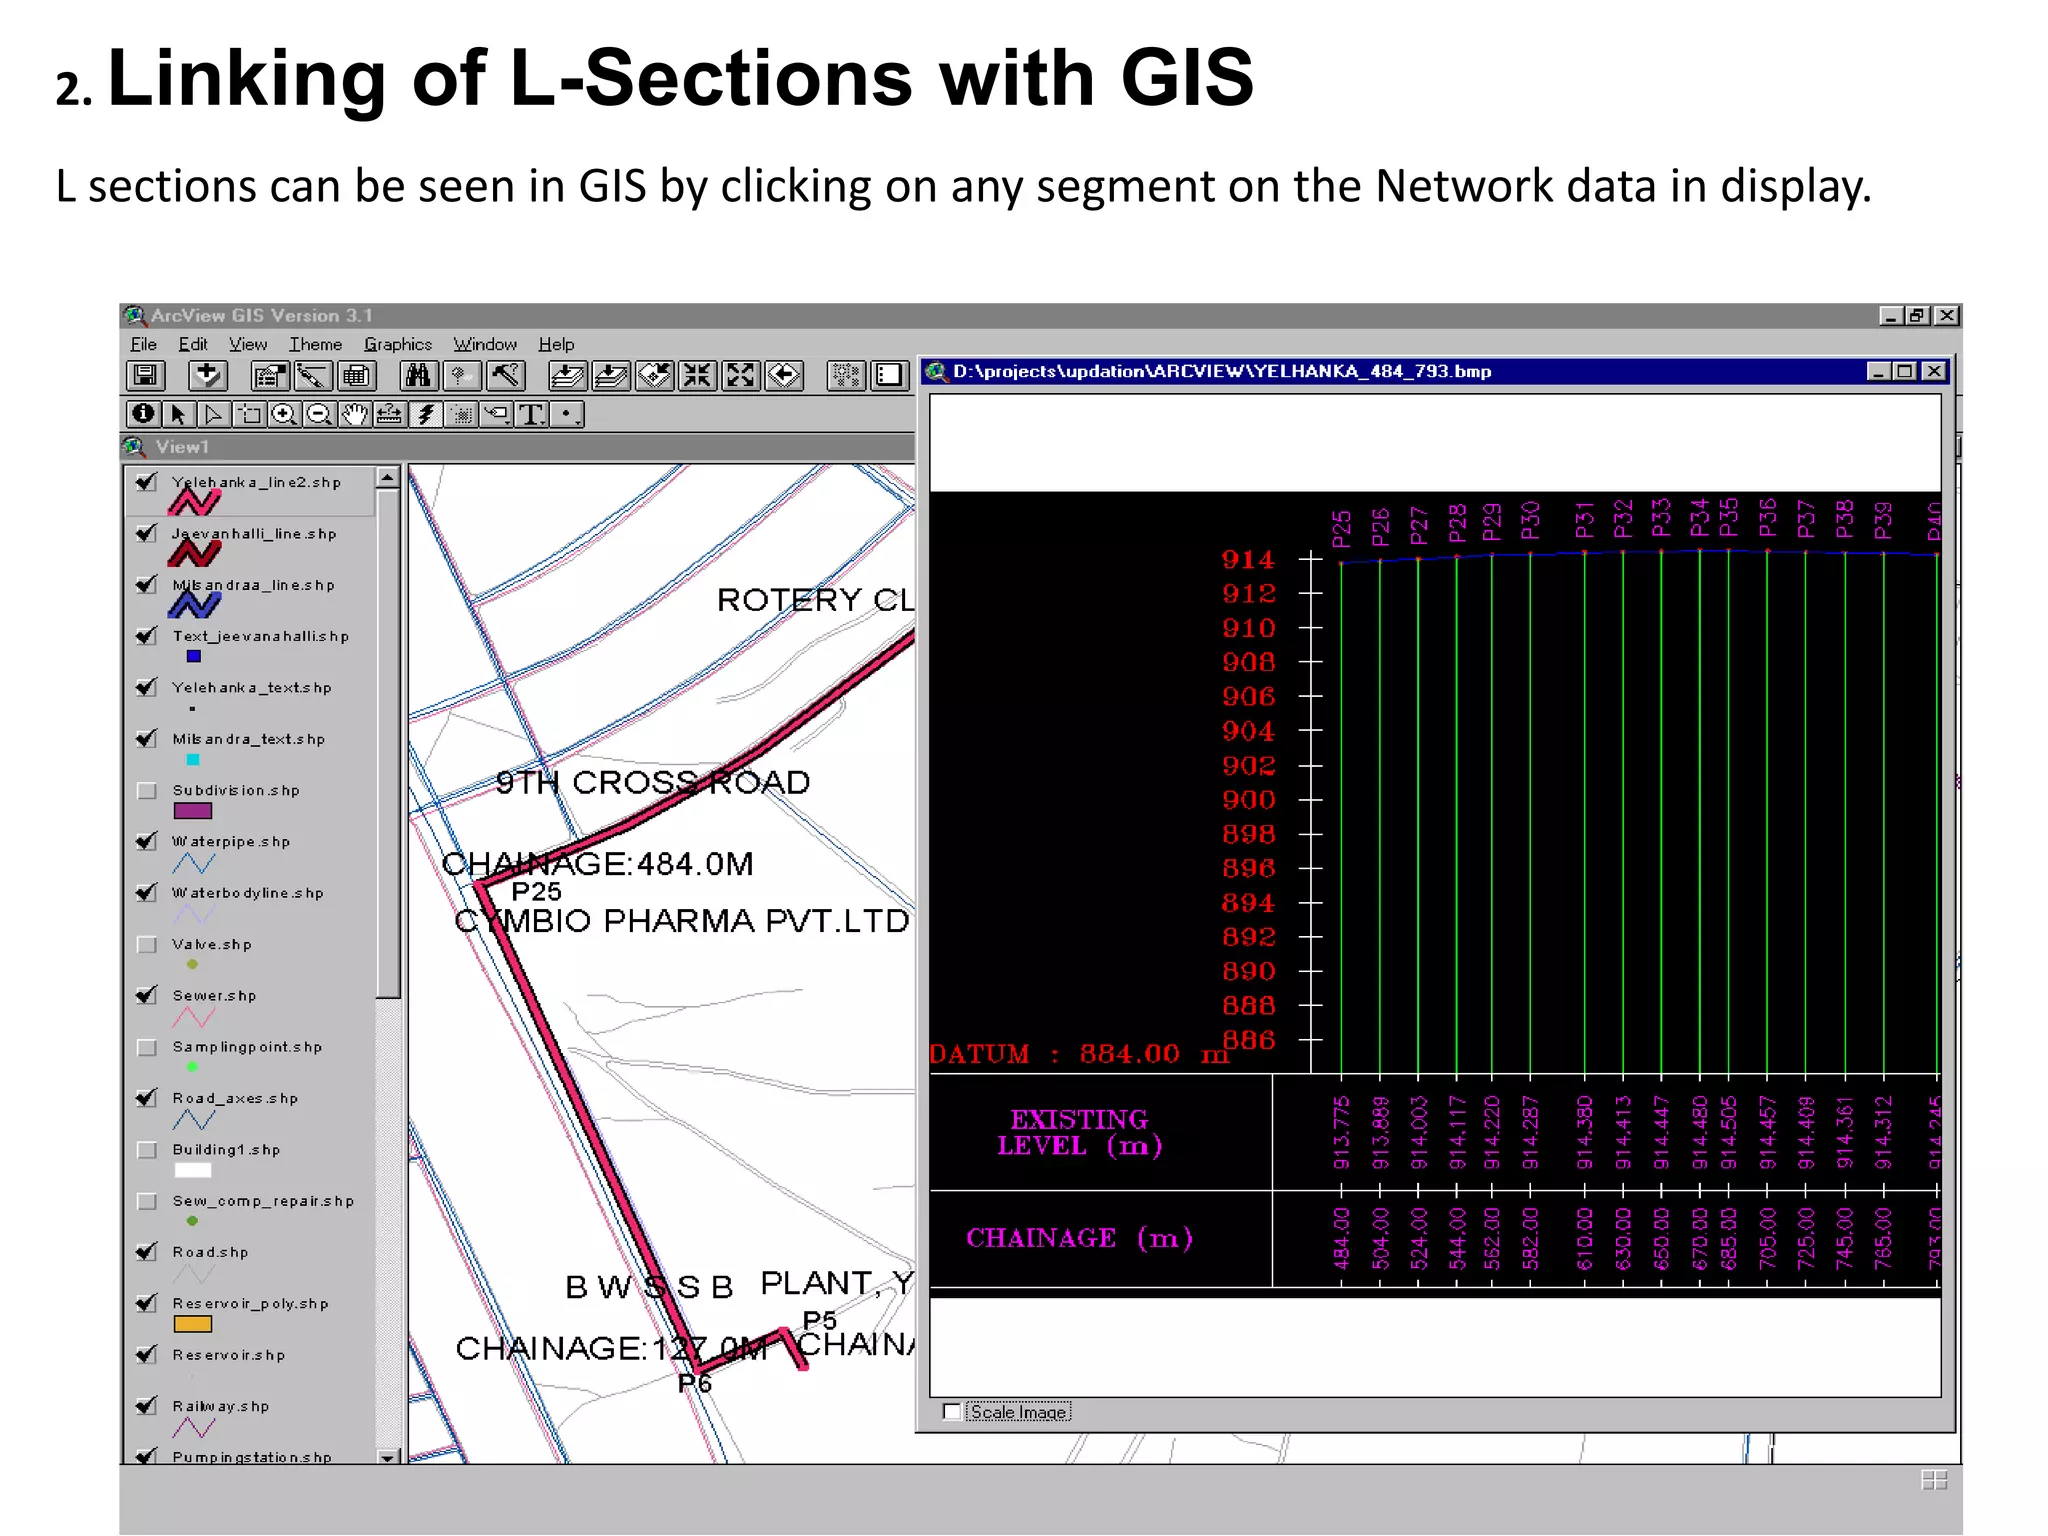Select the black Pointer arrow tool
The height and width of the screenshot is (1536, 2048).
click(x=179, y=414)
